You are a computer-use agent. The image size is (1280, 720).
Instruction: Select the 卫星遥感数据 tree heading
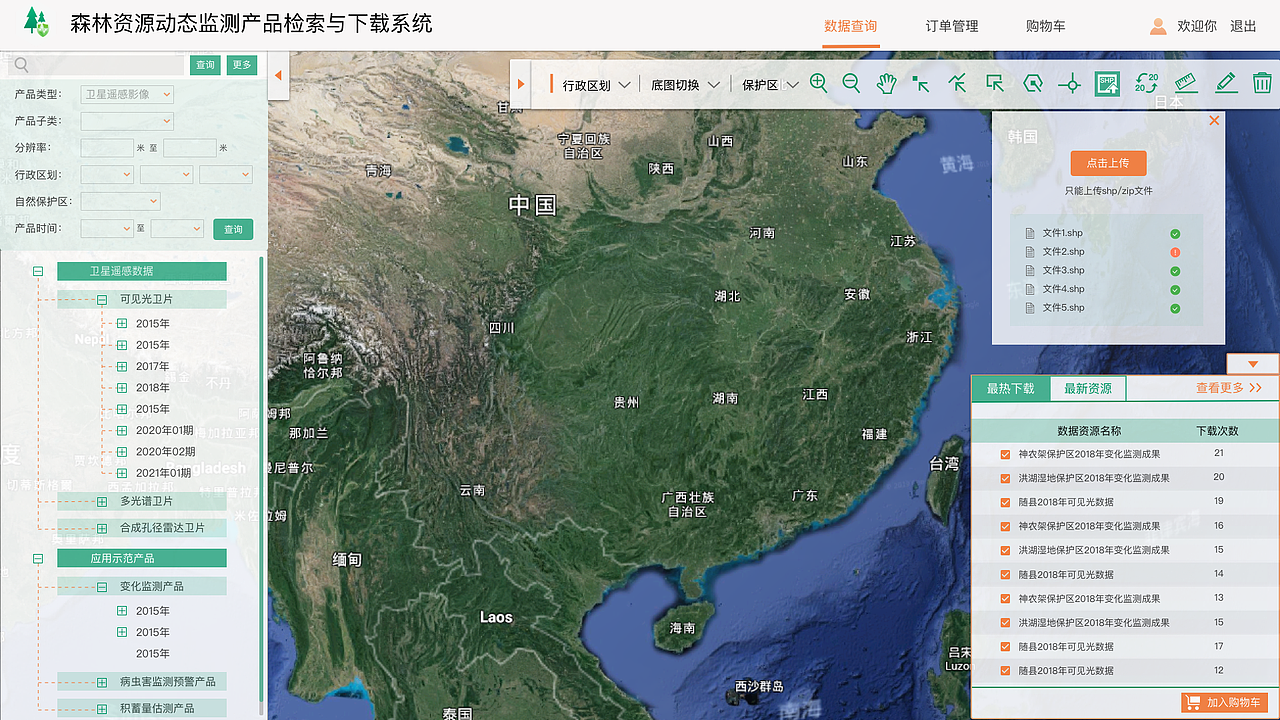coord(142,271)
